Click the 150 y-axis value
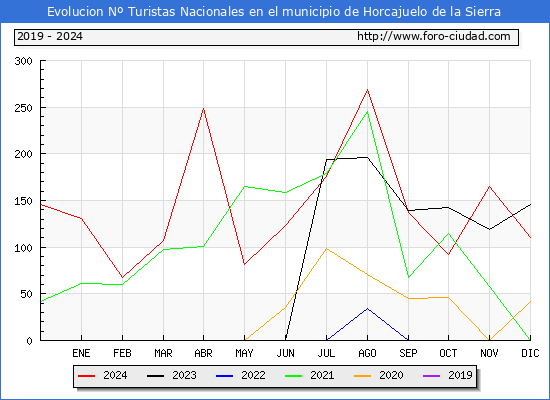Image resolution: width=550 pixels, height=400 pixels. pos(24,201)
